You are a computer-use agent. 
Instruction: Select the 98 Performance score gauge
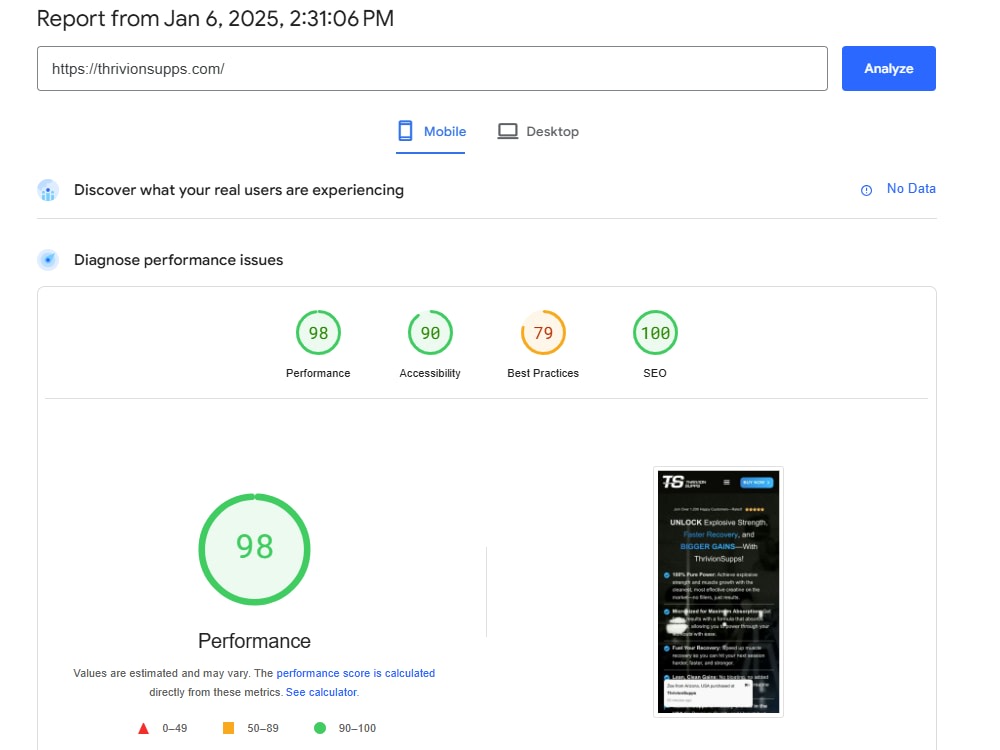318,332
